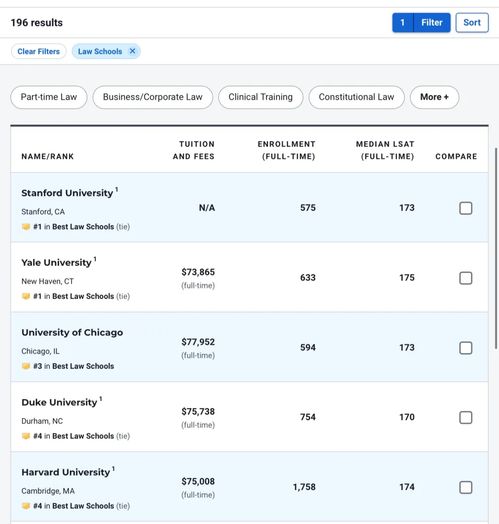499x524 pixels.
Task: Open the Stanford University school link
Action: (67, 193)
